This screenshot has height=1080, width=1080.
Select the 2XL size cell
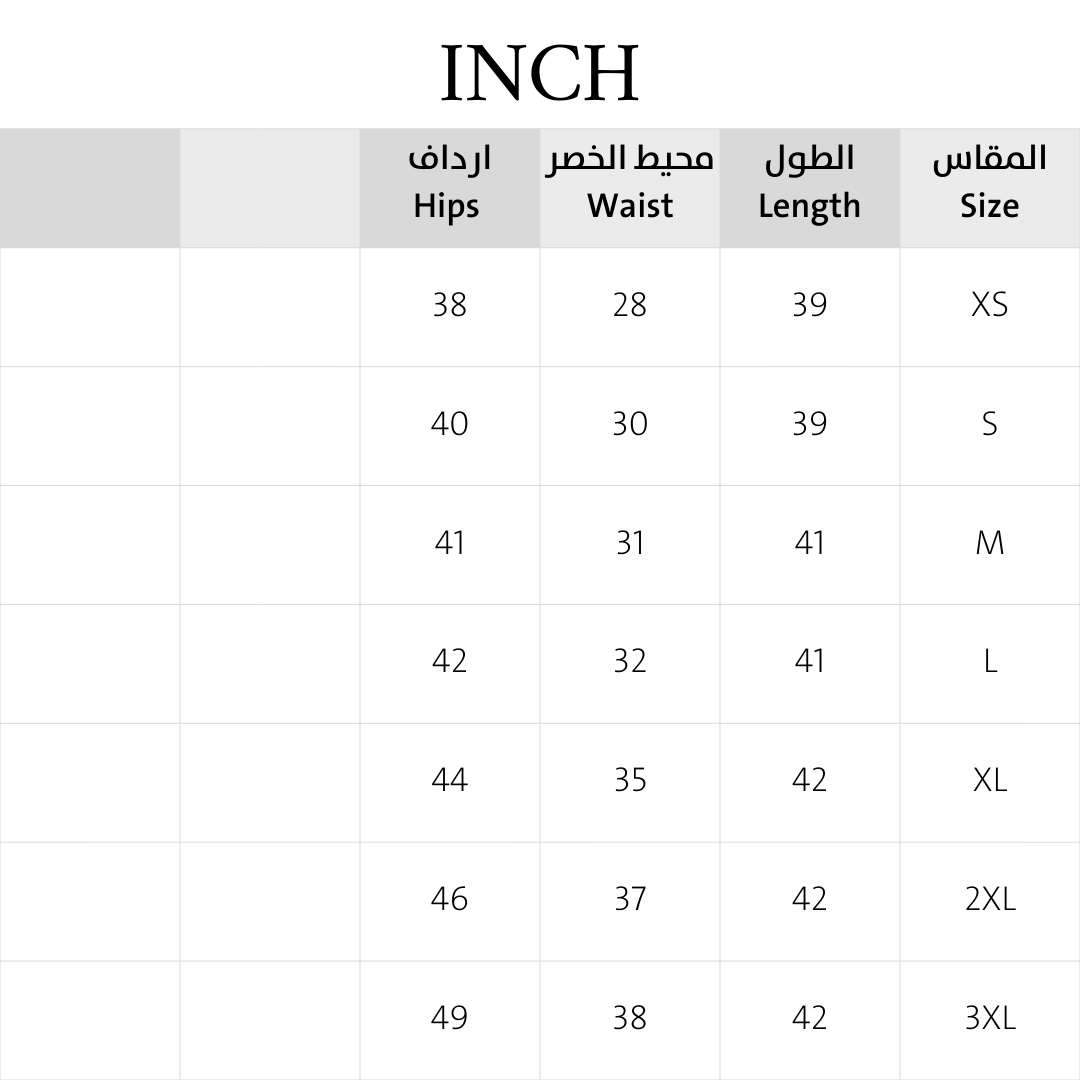tap(989, 899)
